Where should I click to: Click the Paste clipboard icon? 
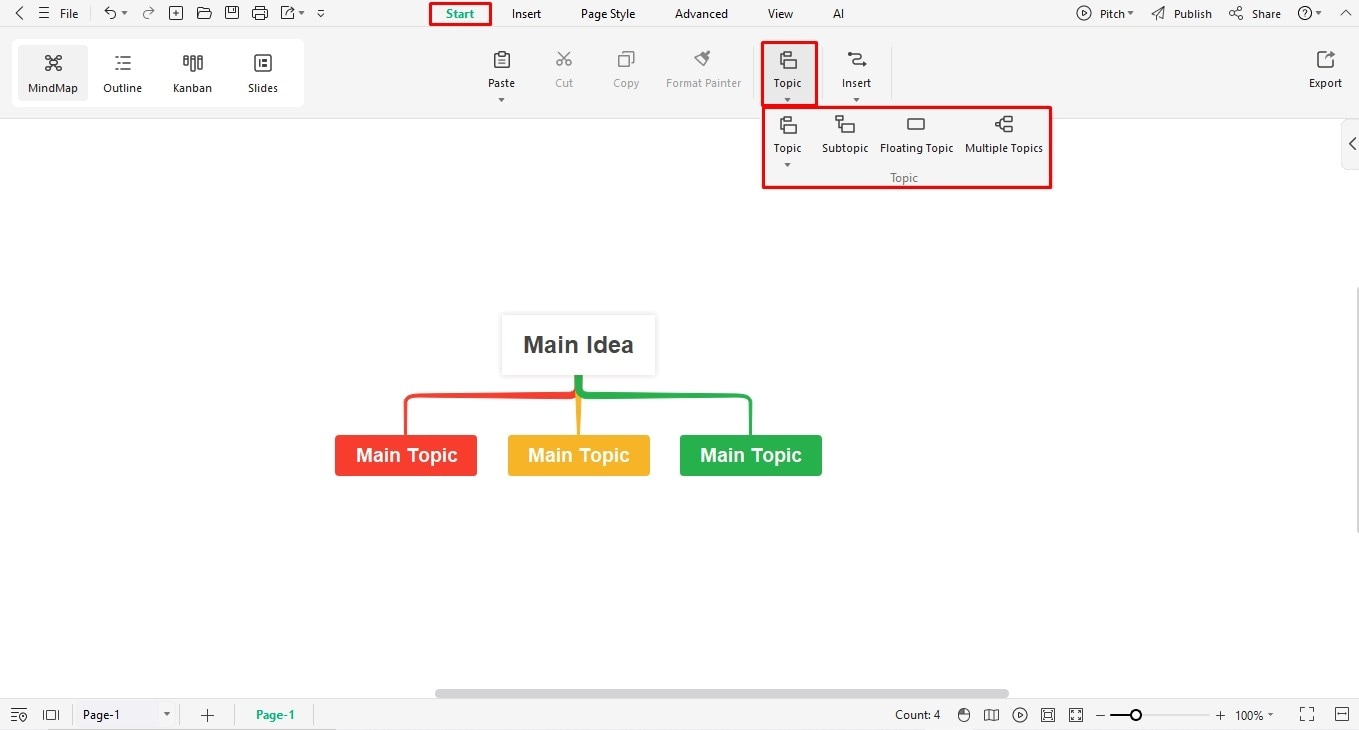tap(502, 60)
